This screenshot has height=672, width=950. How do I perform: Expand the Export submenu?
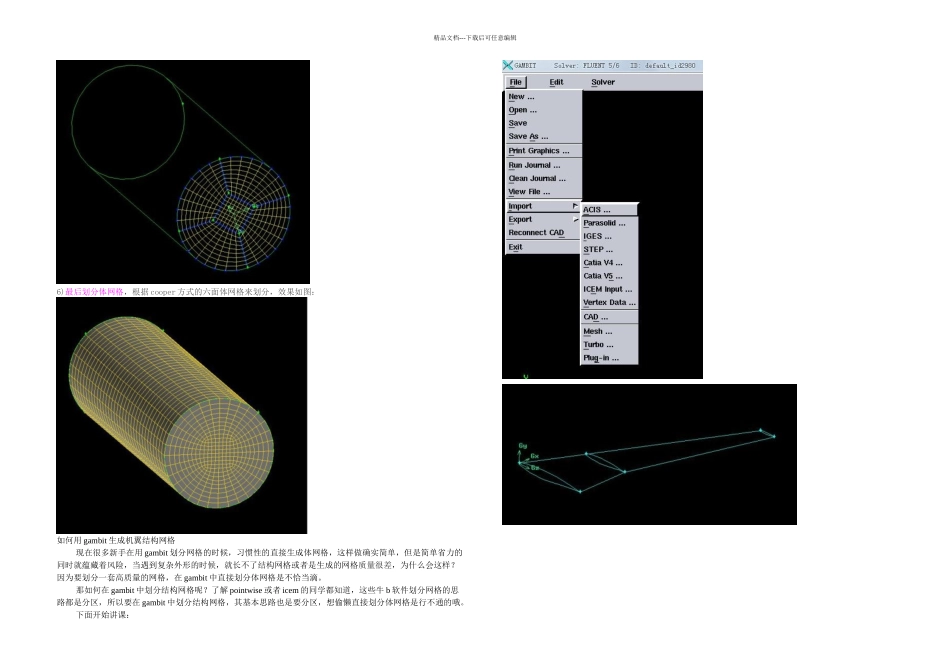pos(543,219)
